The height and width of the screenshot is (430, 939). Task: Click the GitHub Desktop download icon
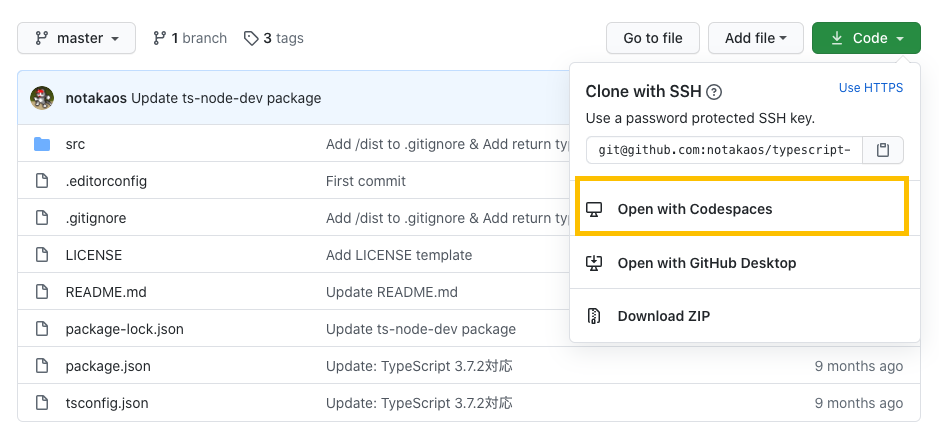click(593, 263)
